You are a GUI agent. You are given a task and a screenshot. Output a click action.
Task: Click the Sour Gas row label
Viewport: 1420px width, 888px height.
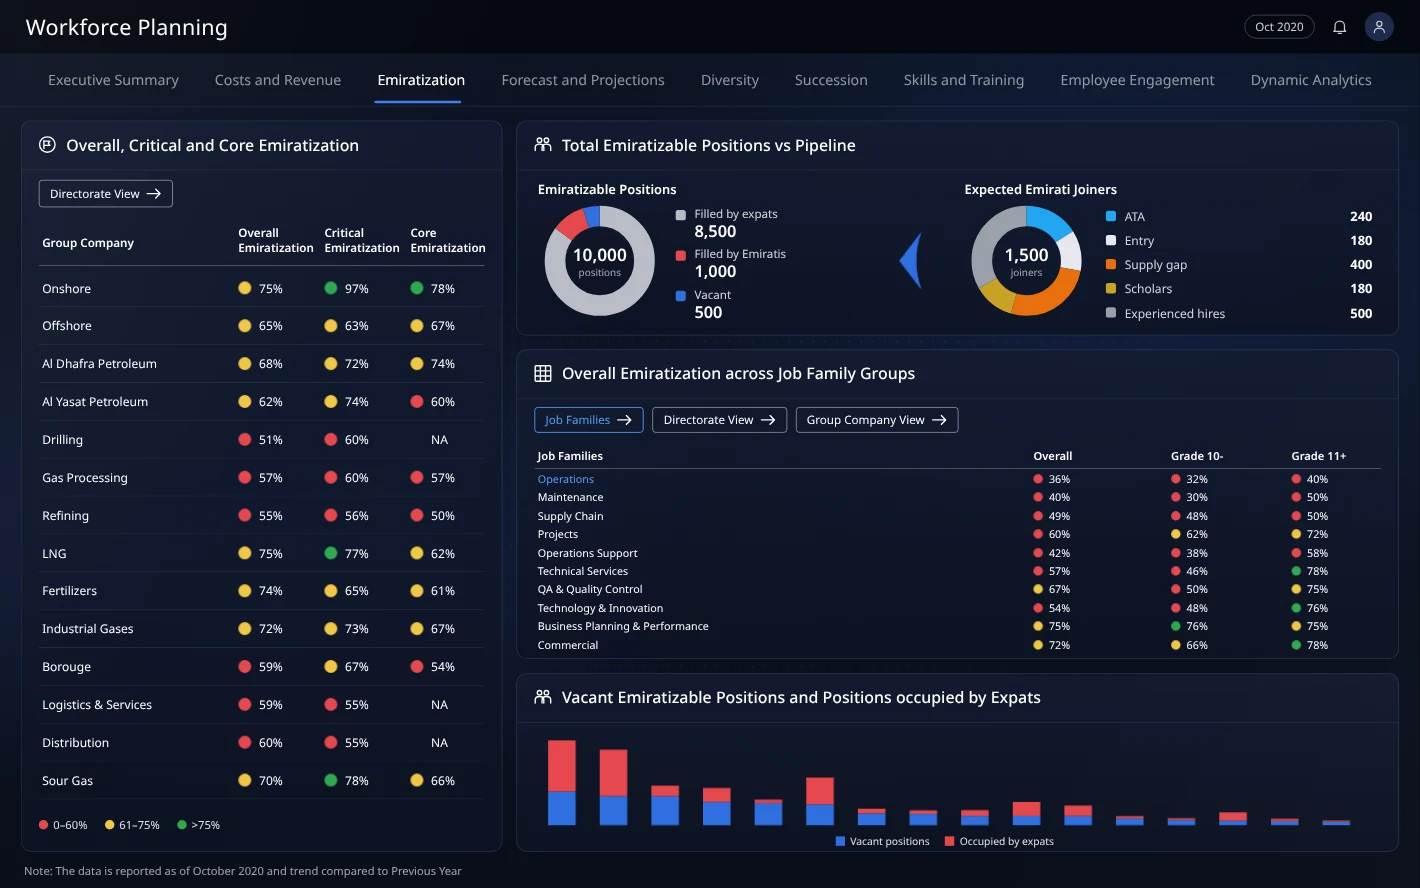67,781
